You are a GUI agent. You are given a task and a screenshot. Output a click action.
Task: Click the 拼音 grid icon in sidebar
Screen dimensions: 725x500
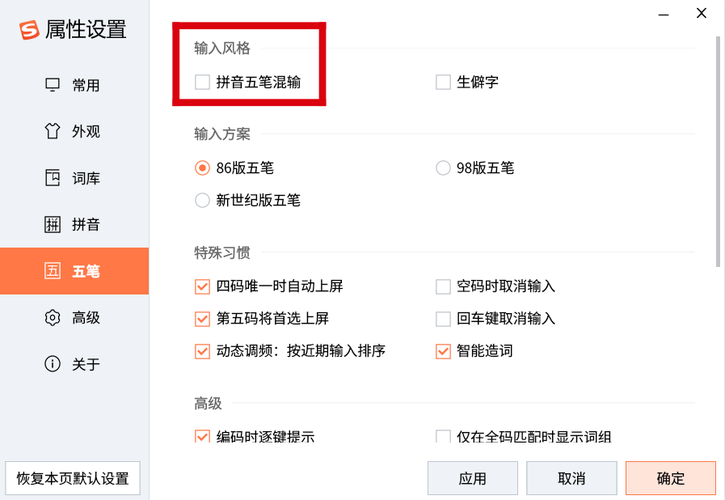[x=52, y=224]
